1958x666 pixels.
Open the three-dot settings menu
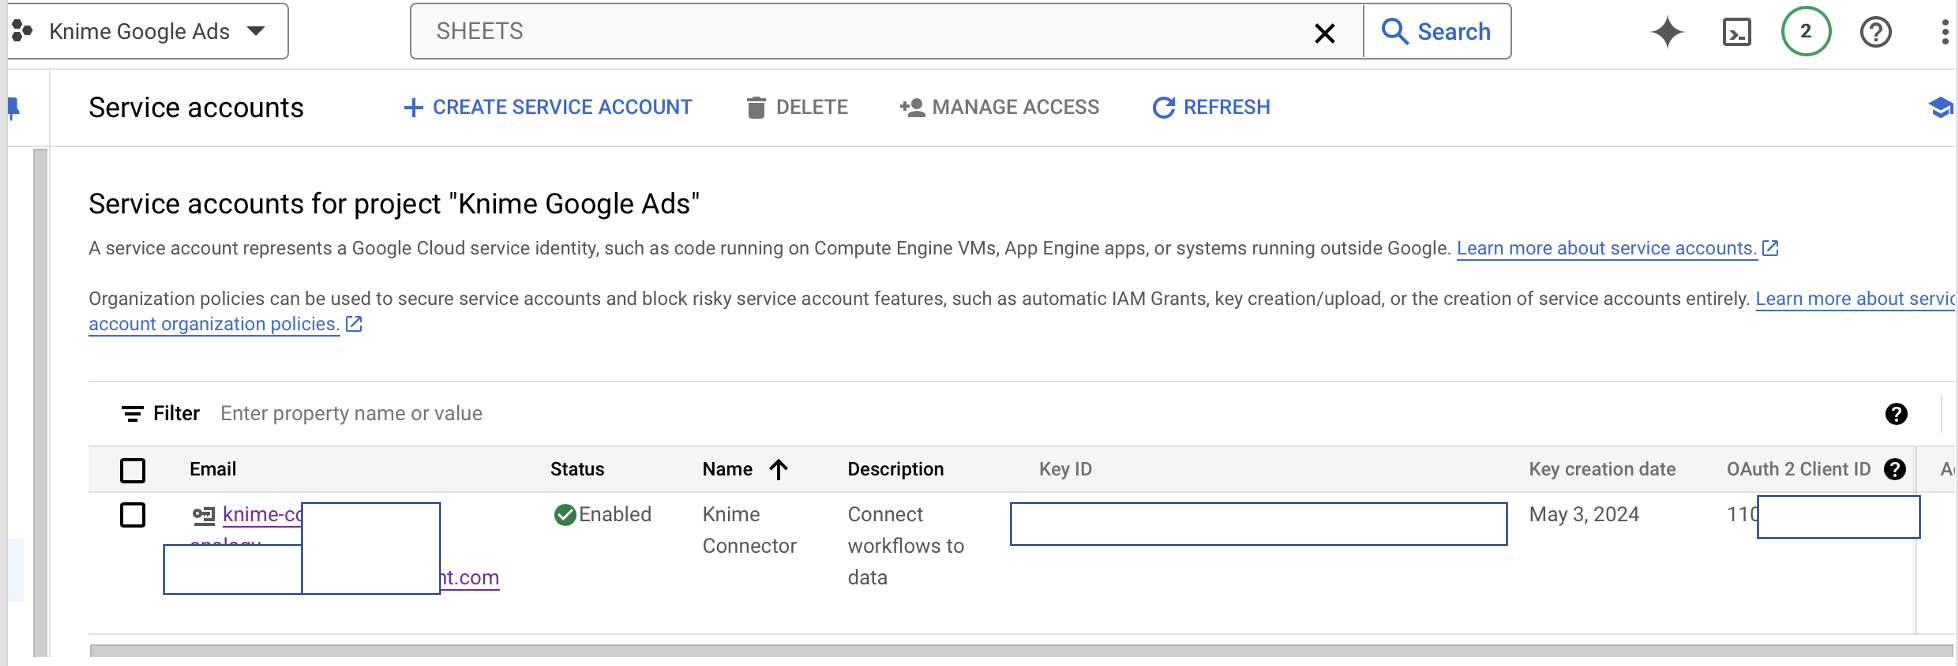[1944, 32]
